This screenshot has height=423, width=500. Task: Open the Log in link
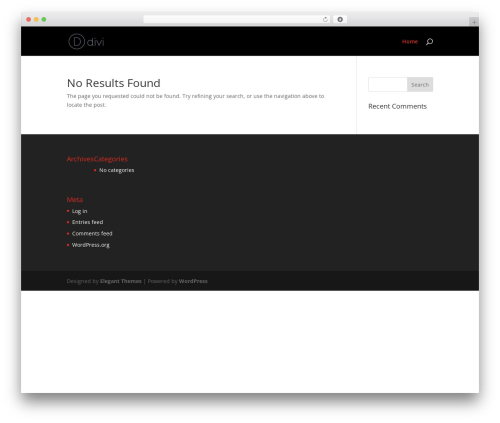[x=79, y=211]
